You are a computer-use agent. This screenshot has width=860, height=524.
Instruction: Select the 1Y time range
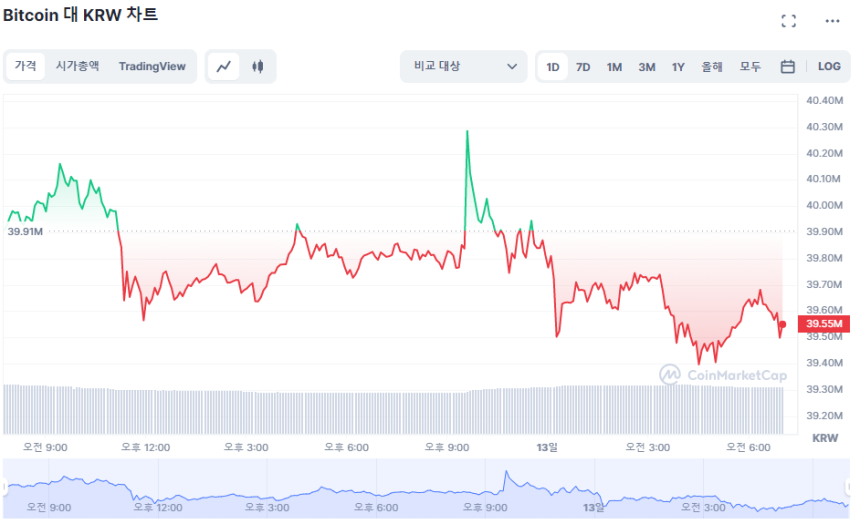pos(678,67)
